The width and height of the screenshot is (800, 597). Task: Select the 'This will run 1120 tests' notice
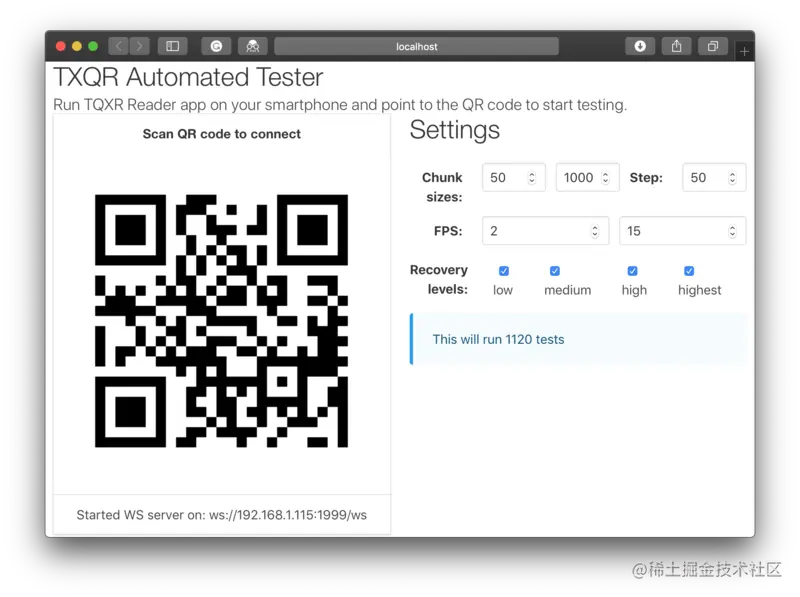pyautogui.click(x=579, y=339)
